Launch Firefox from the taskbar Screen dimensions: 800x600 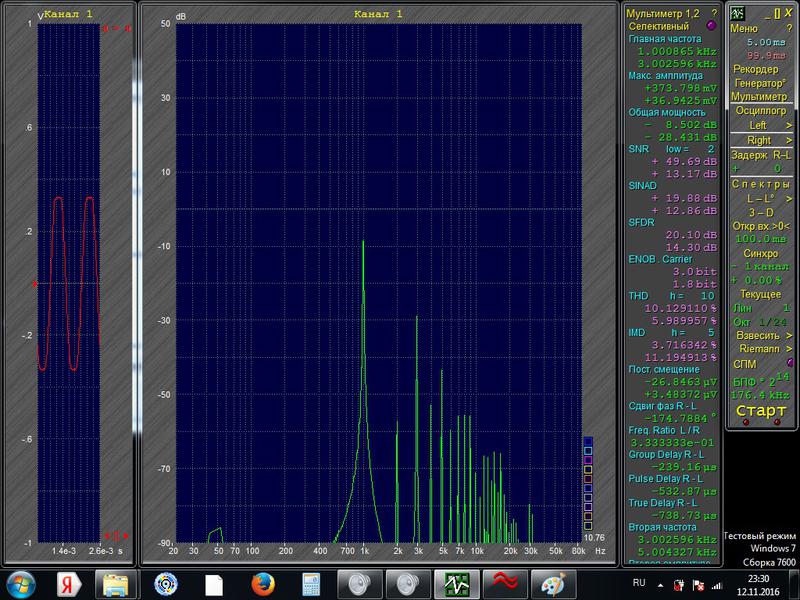click(263, 584)
